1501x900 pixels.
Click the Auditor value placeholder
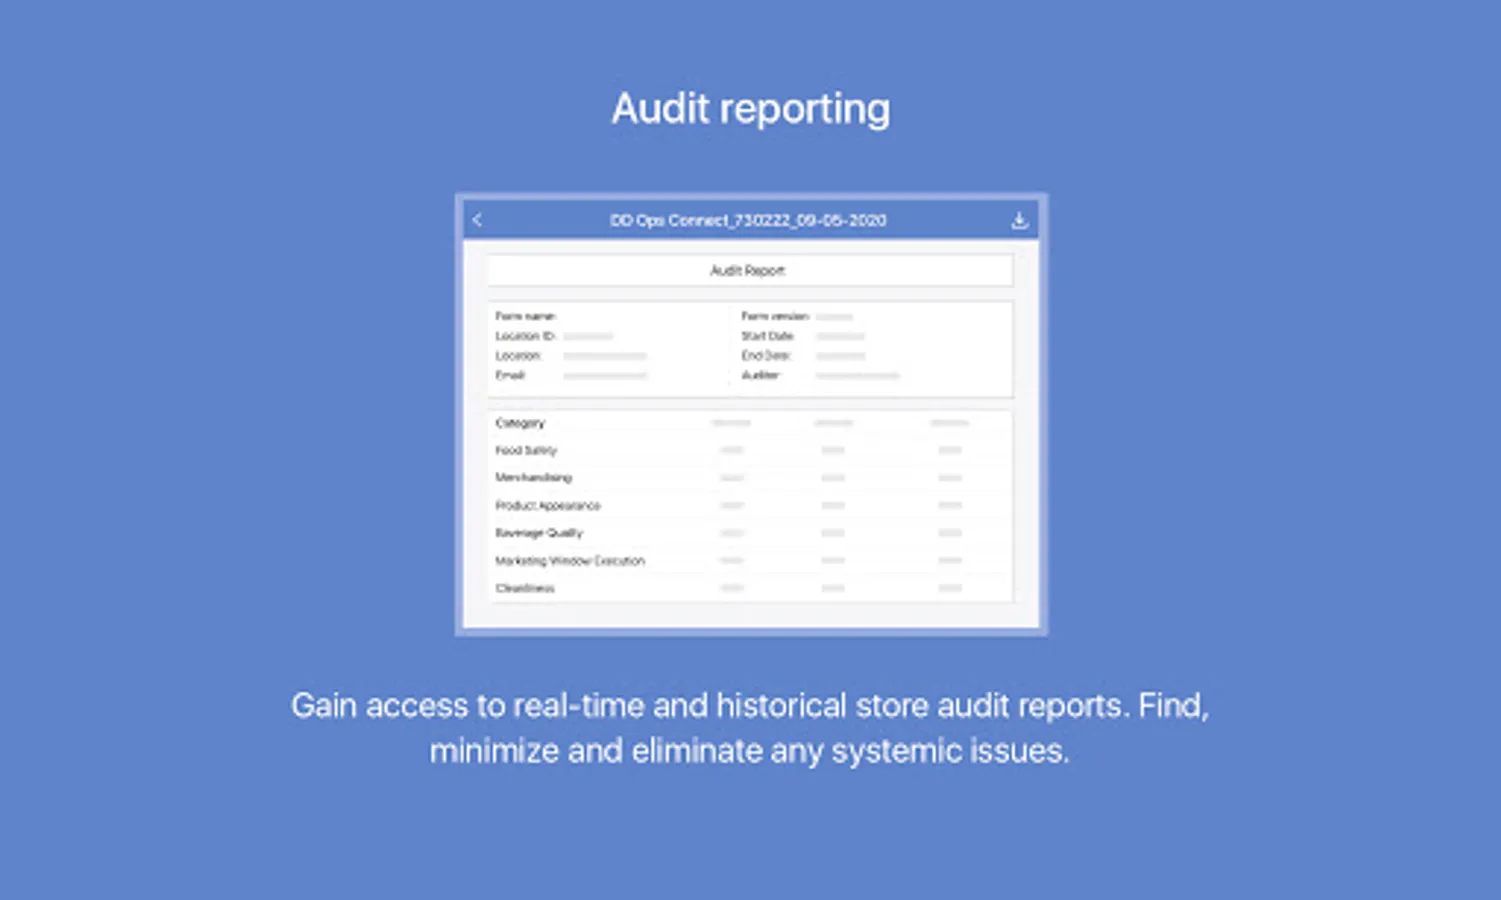click(857, 376)
